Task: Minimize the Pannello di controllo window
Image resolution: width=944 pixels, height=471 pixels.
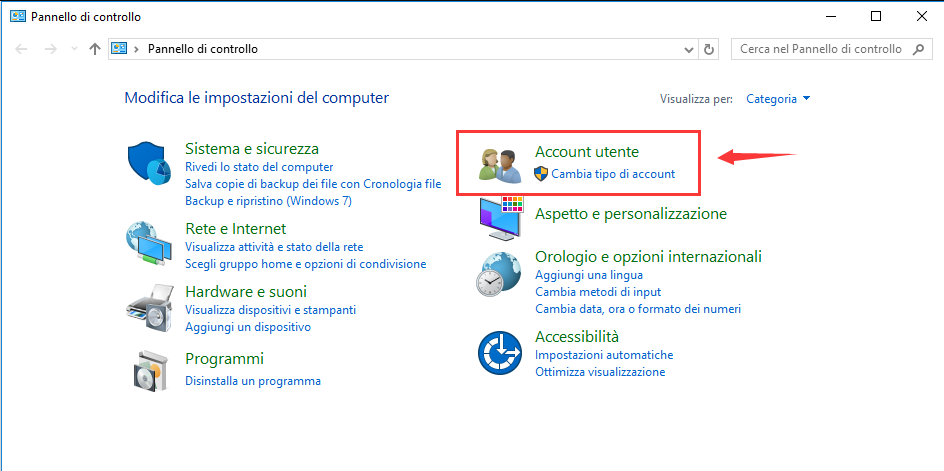Action: (x=830, y=16)
